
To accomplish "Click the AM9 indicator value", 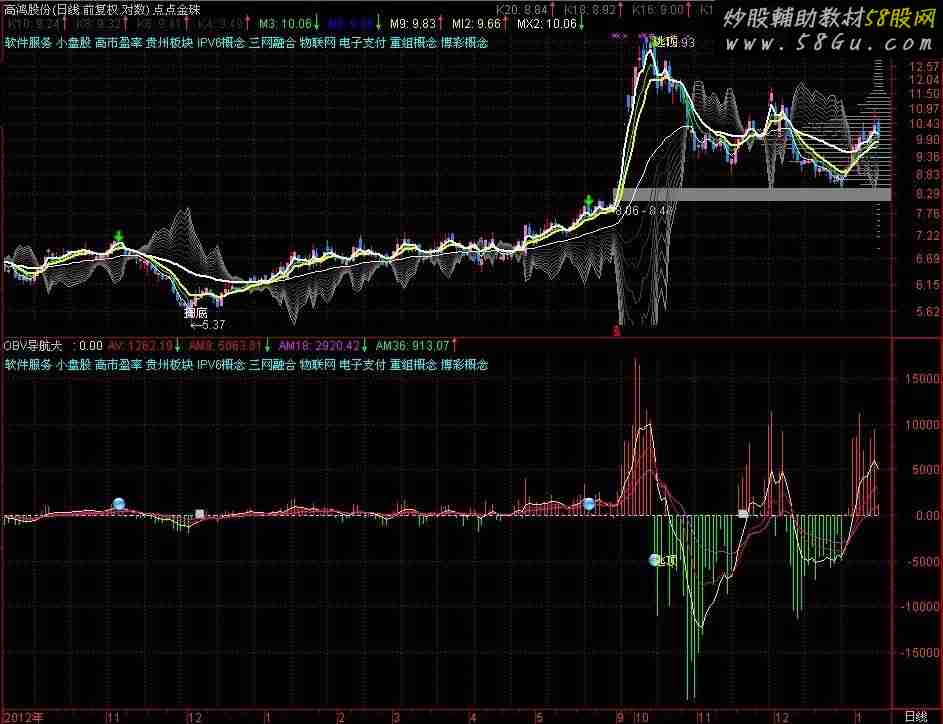I will tap(226, 346).
